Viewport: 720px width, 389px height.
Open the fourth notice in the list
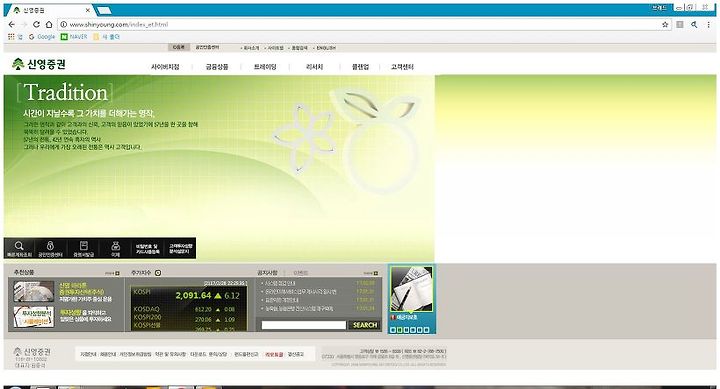[x=298, y=309]
